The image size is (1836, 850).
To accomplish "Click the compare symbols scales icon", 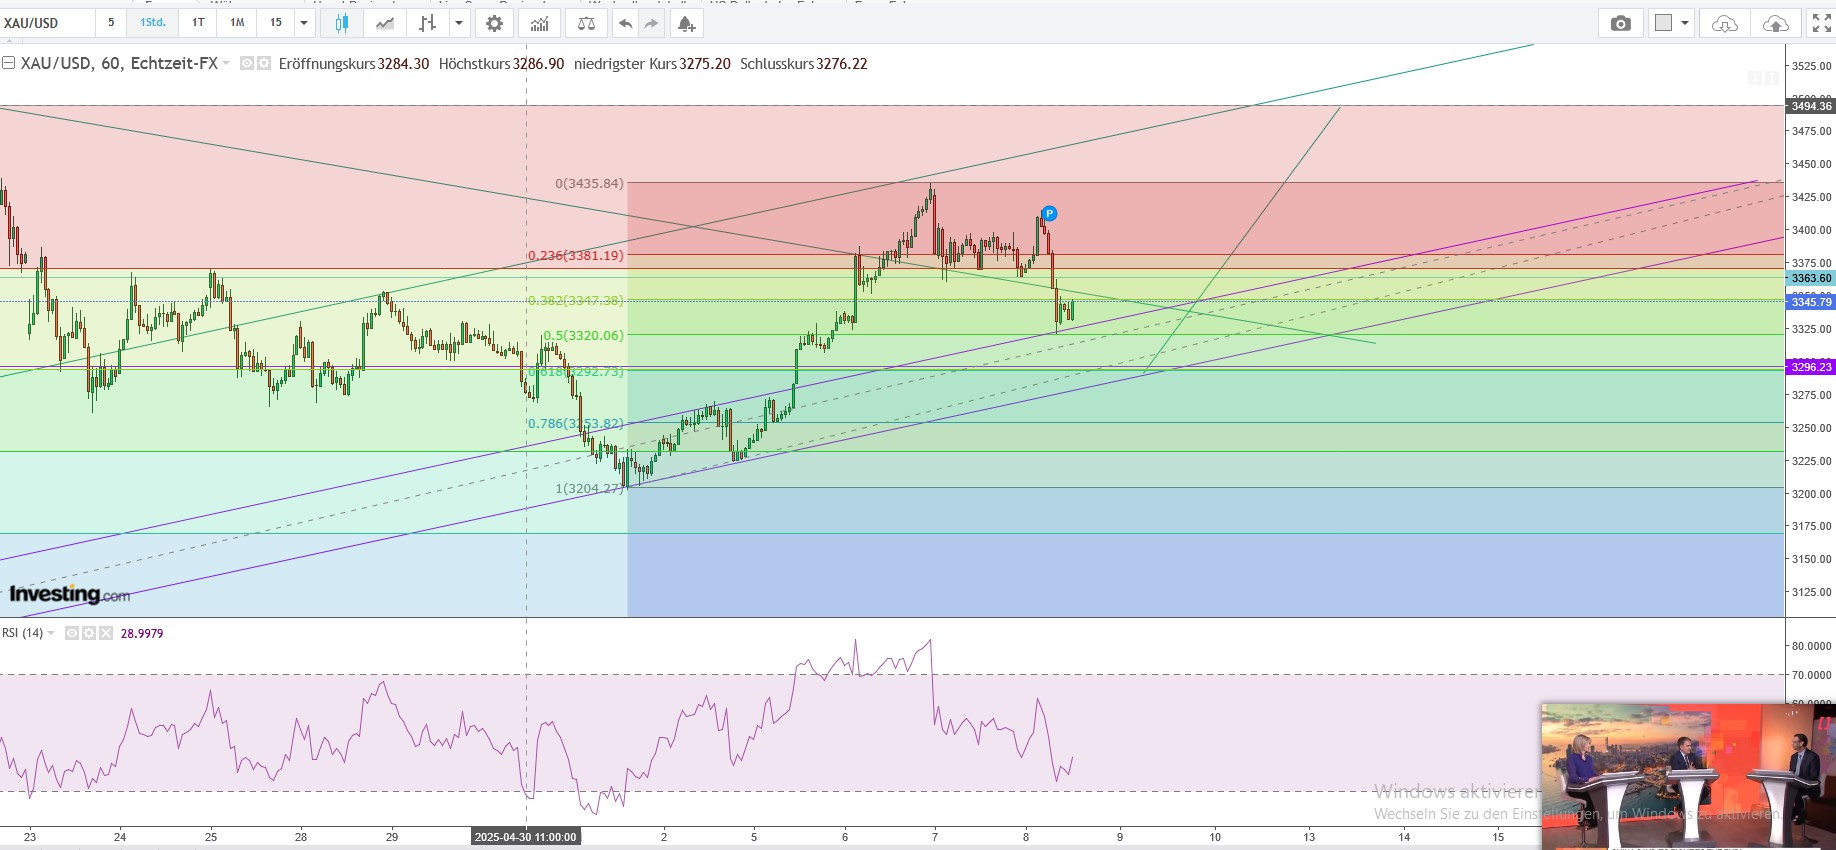I will pos(587,23).
